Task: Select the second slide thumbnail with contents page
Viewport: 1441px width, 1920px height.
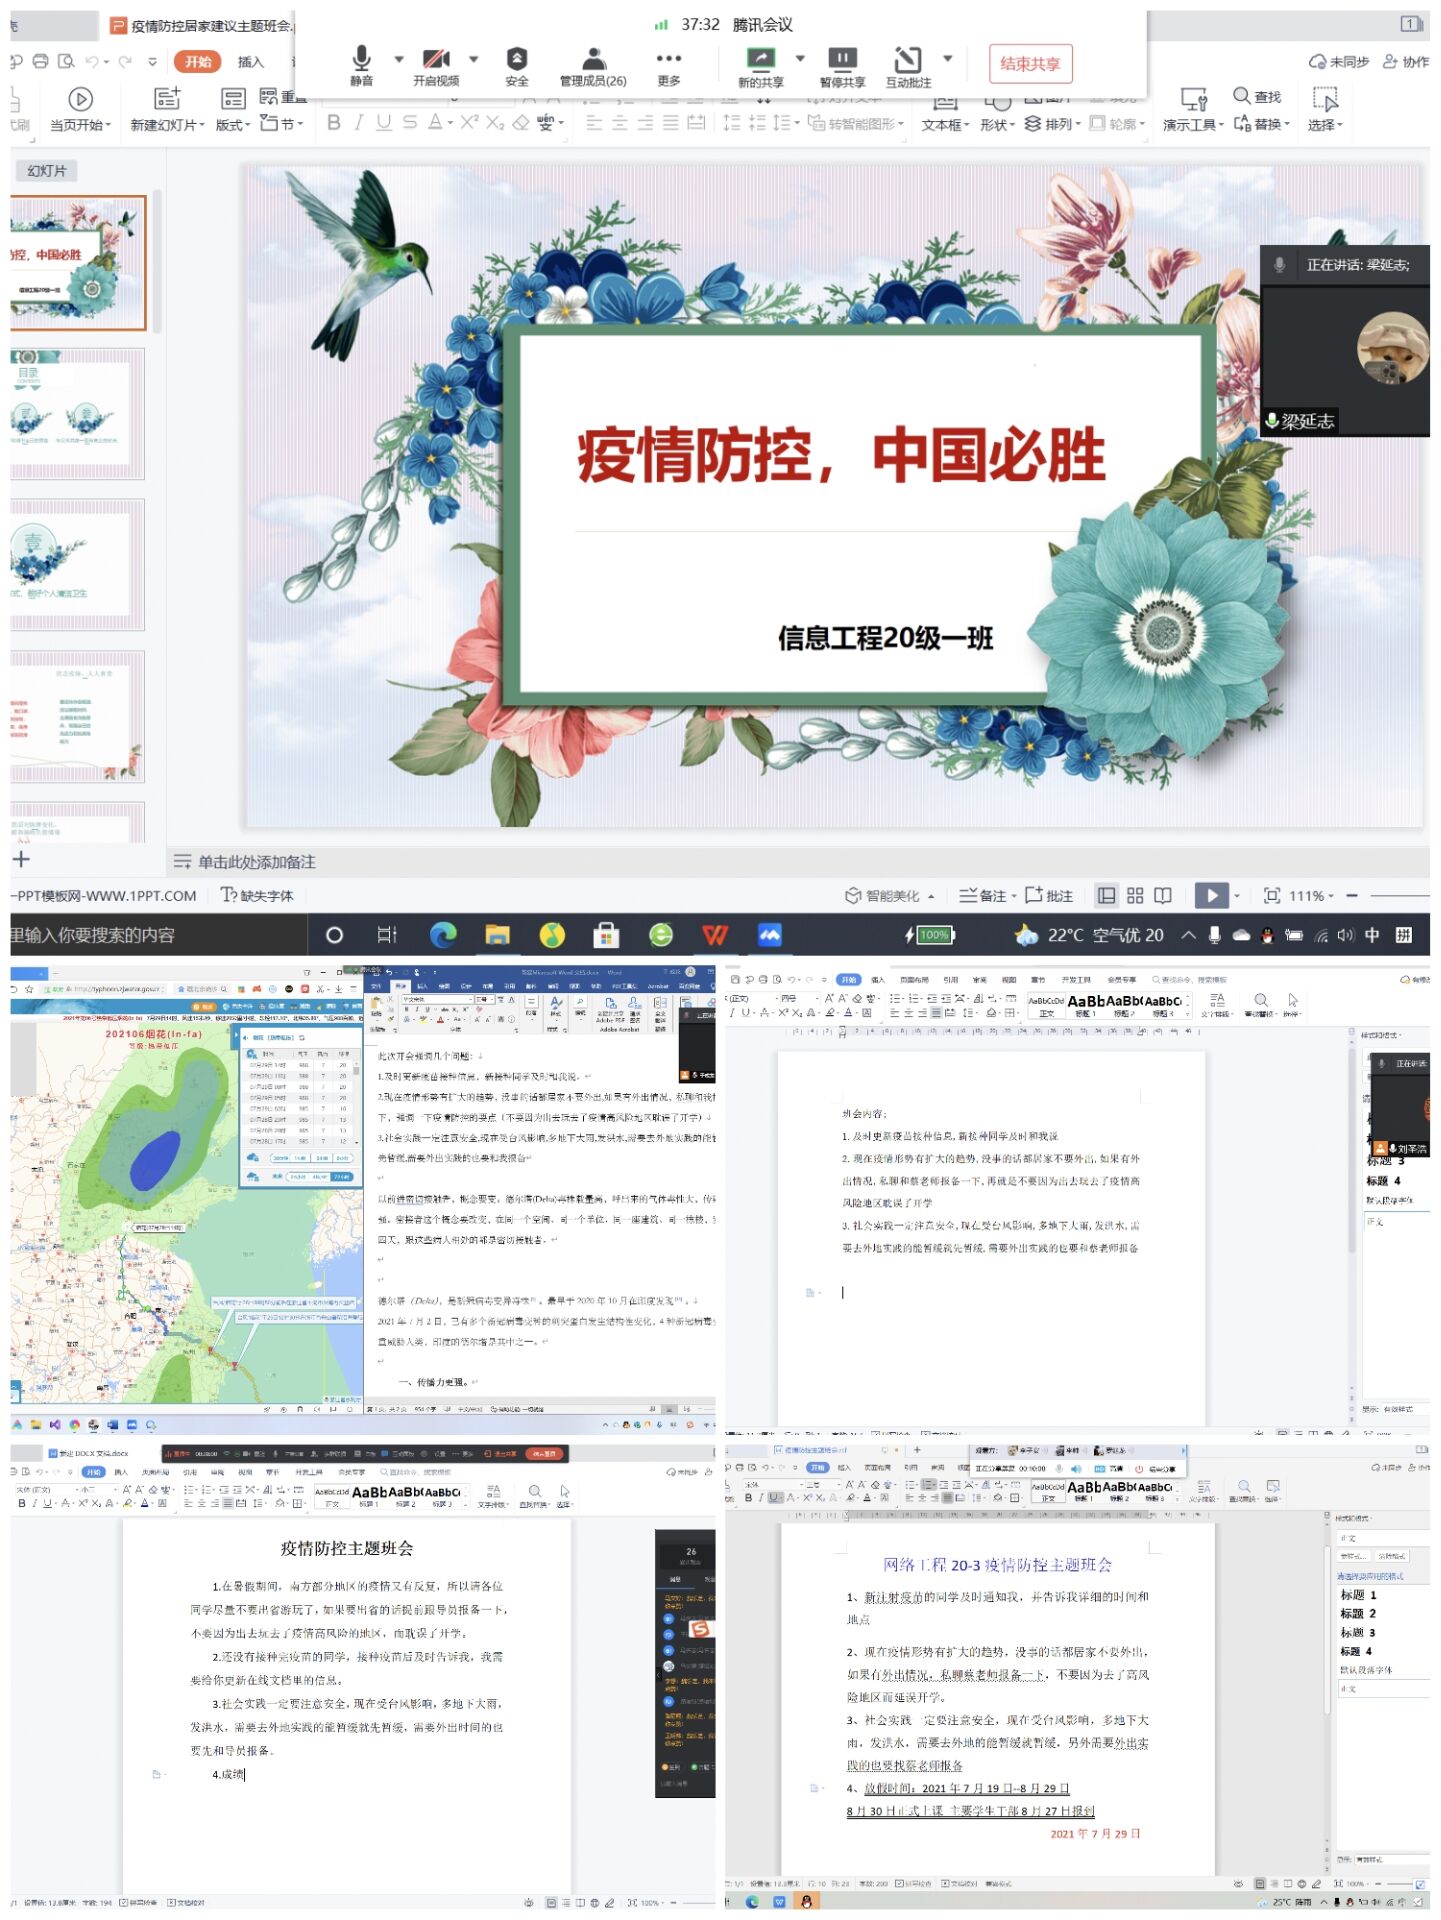Action: pos(78,413)
